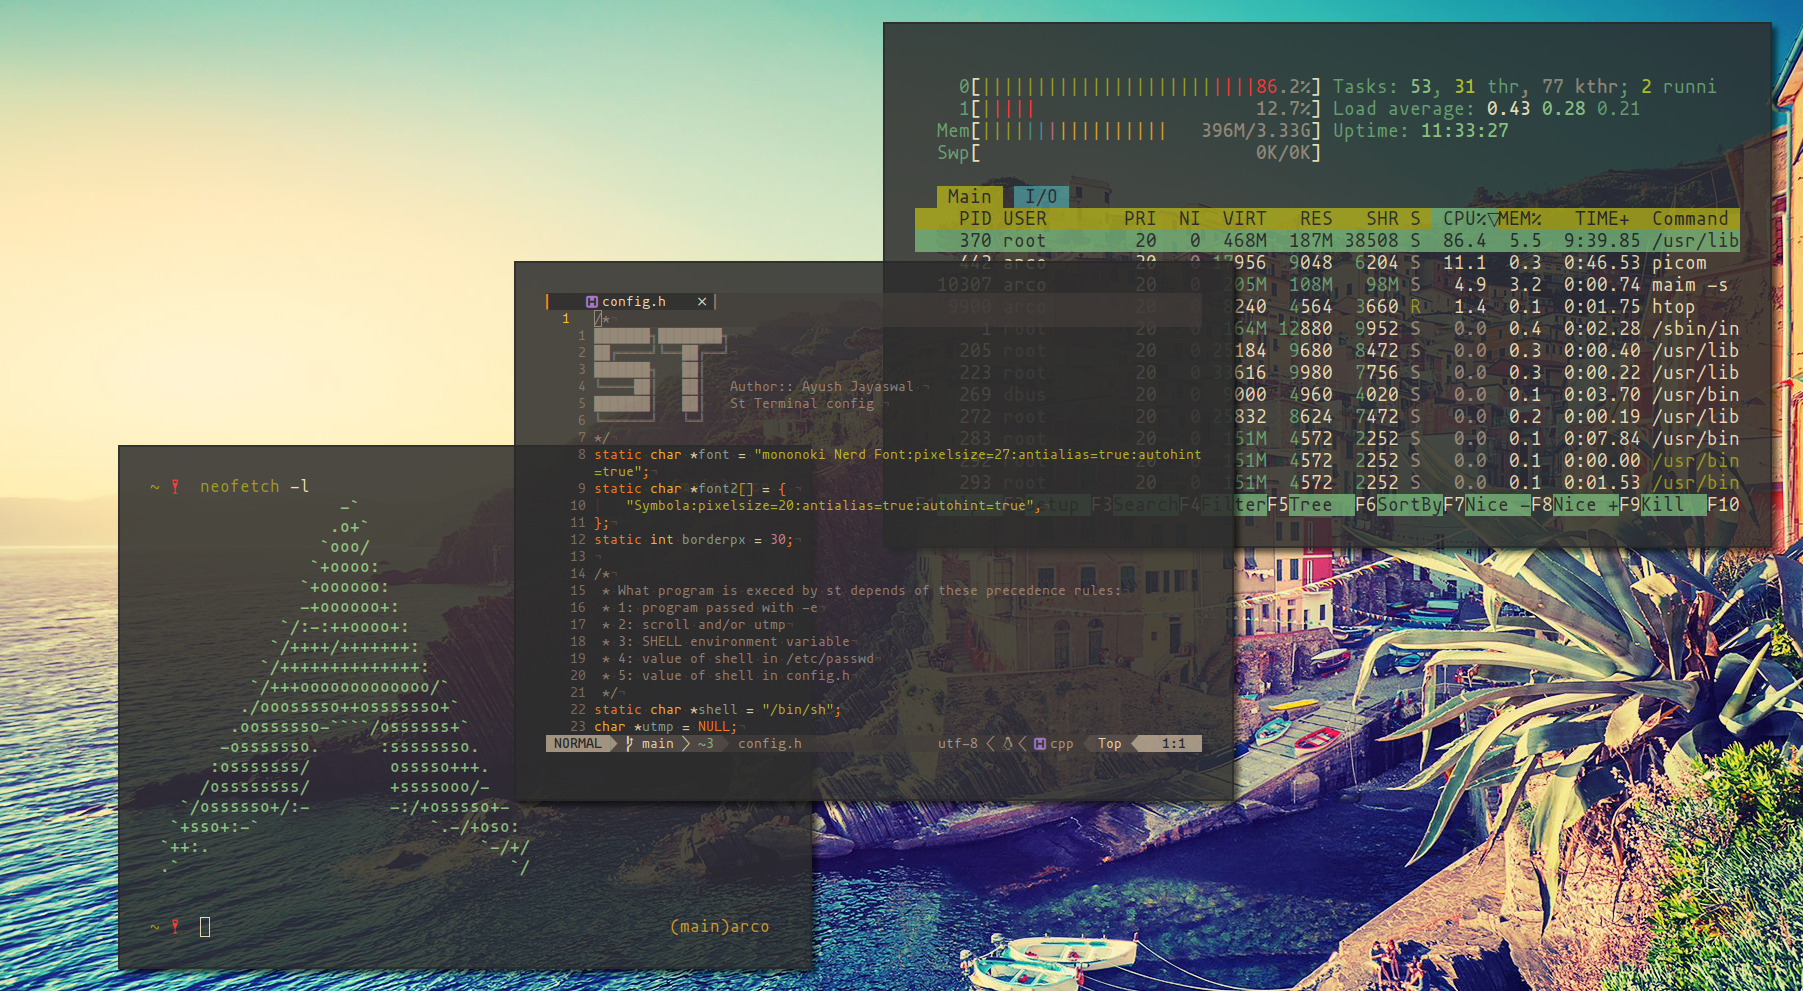The image size is (1803, 991).
Task: Select the maim -s process row in htop
Action: (x=1327, y=285)
